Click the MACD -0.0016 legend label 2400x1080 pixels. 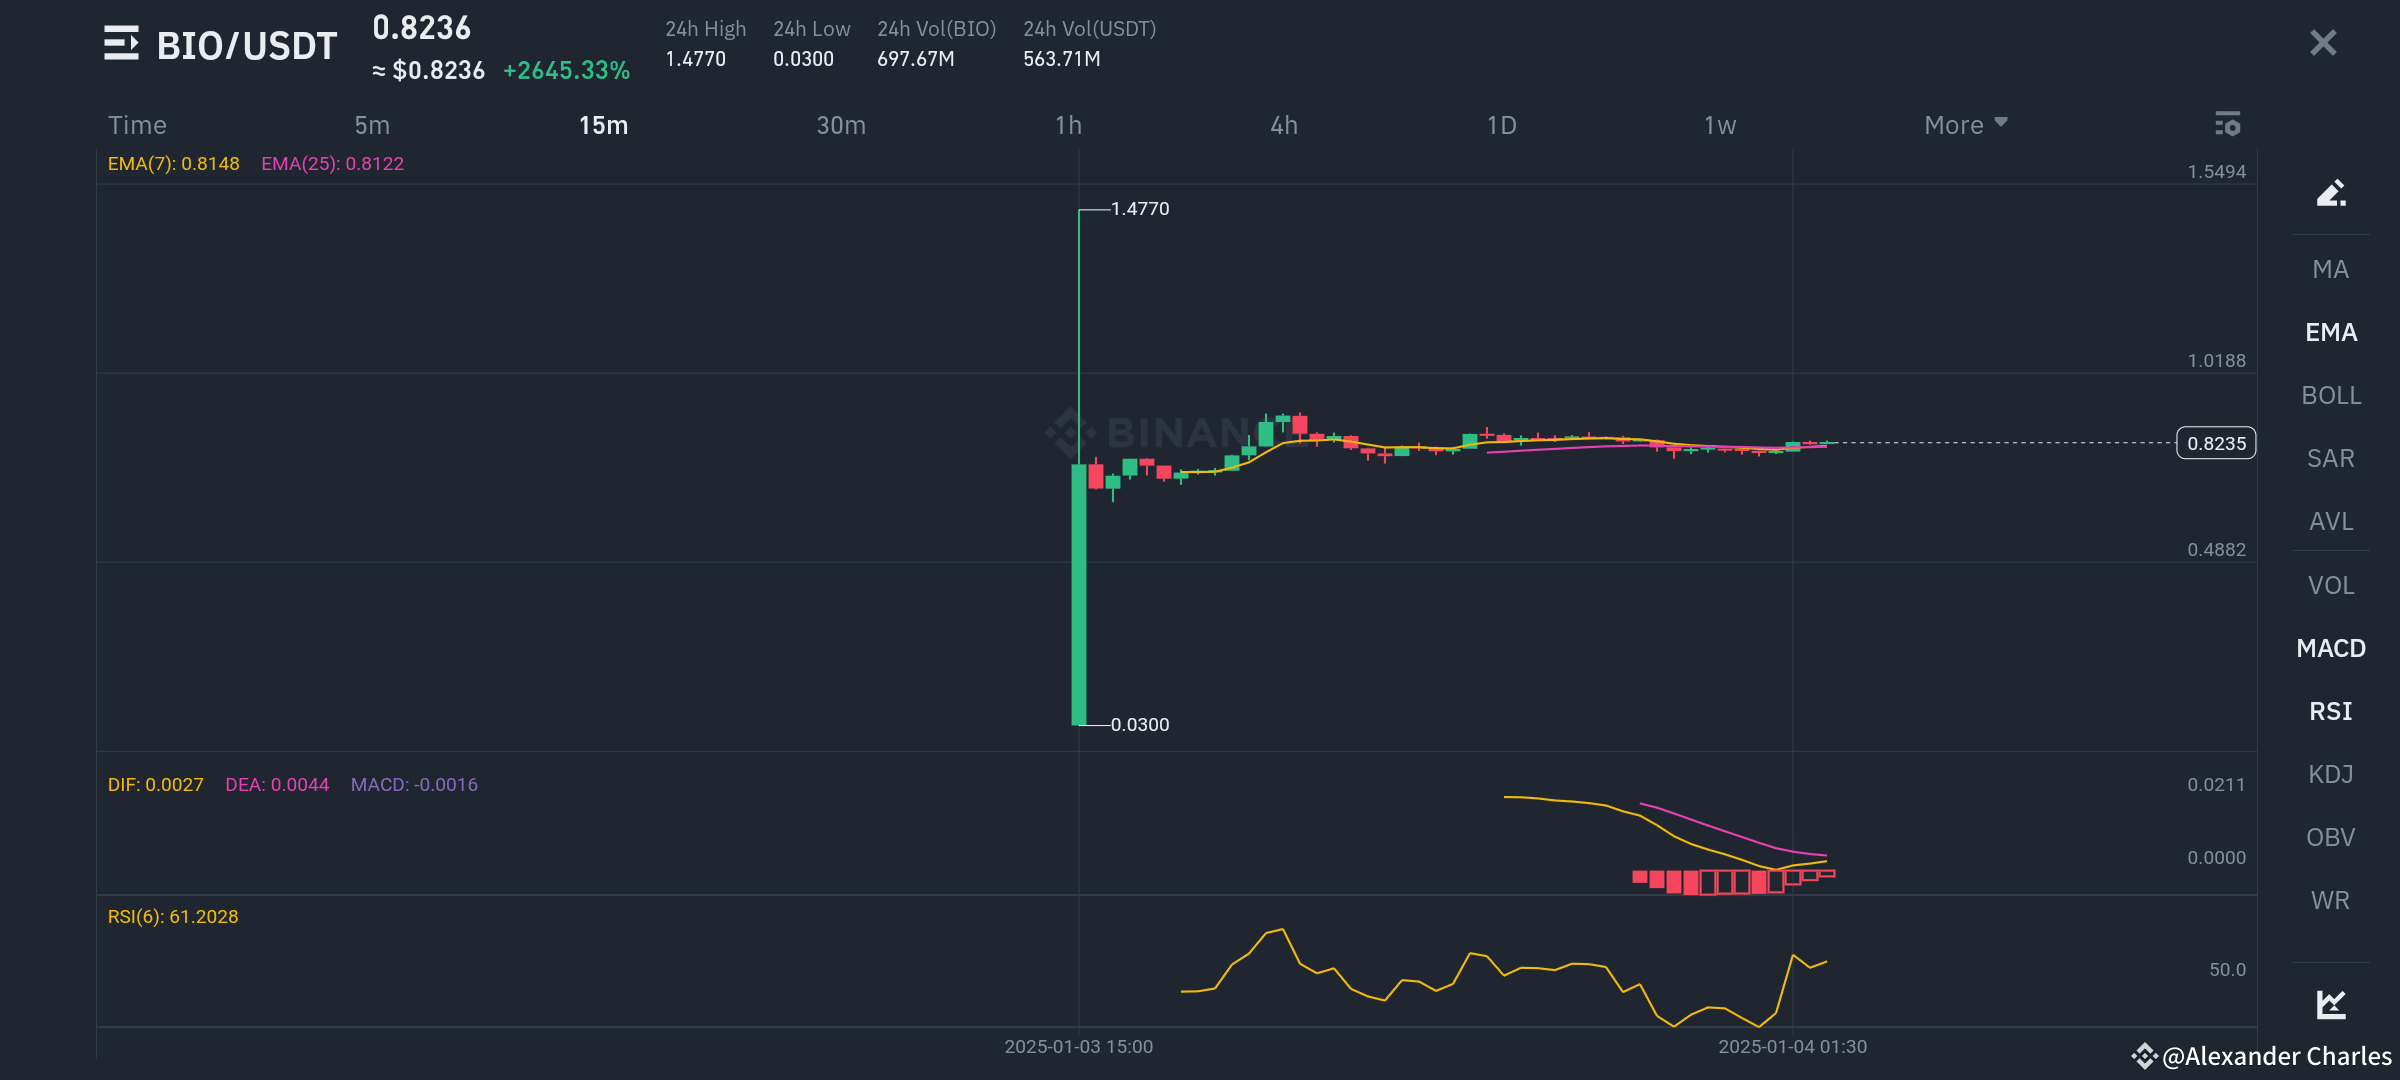[414, 785]
